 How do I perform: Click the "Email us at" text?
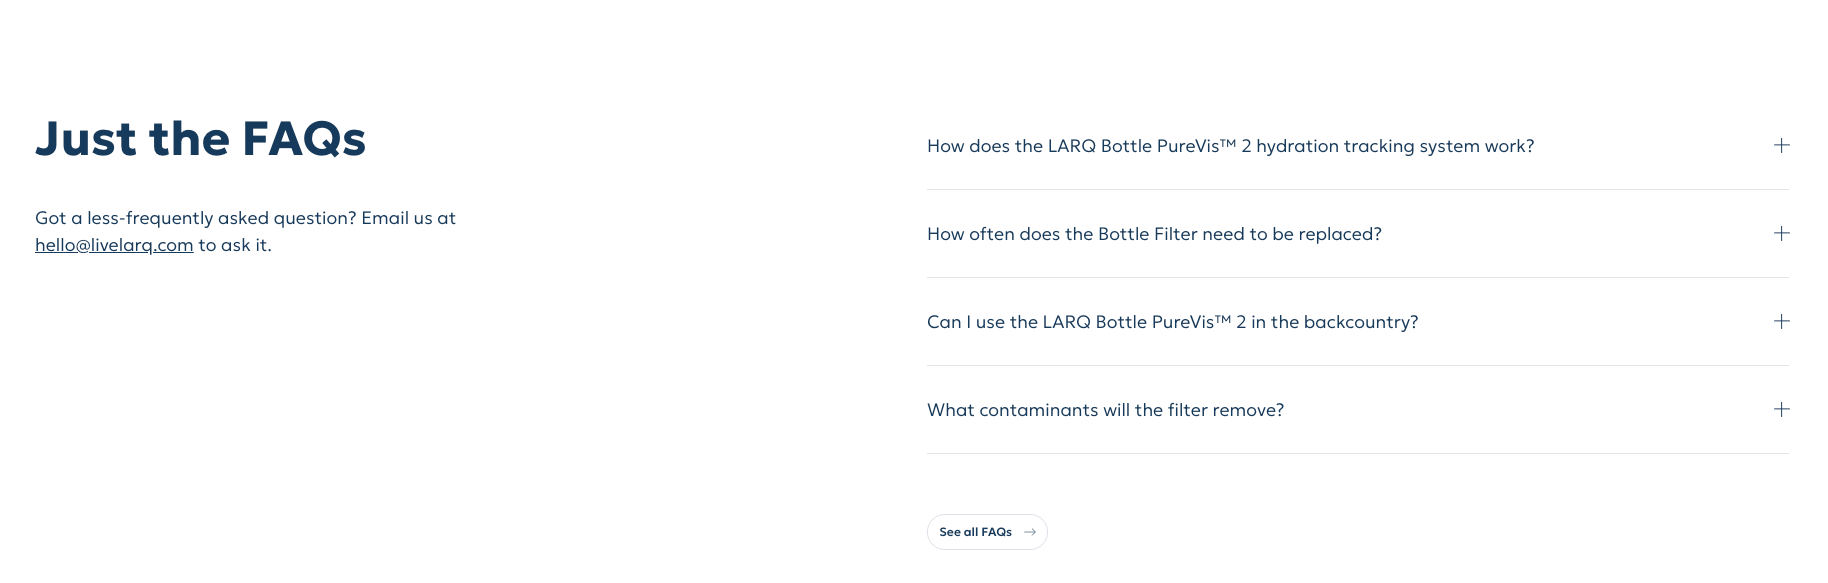click(408, 218)
